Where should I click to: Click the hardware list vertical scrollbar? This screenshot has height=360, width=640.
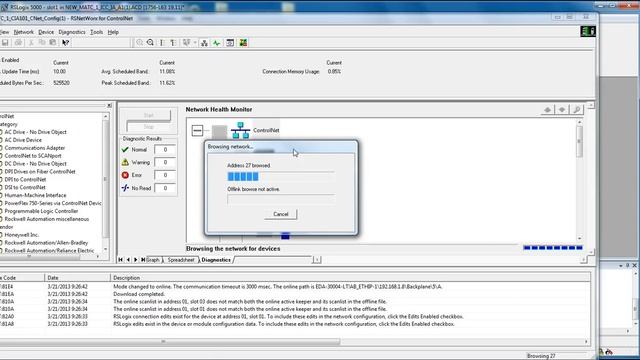coord(106,182)
